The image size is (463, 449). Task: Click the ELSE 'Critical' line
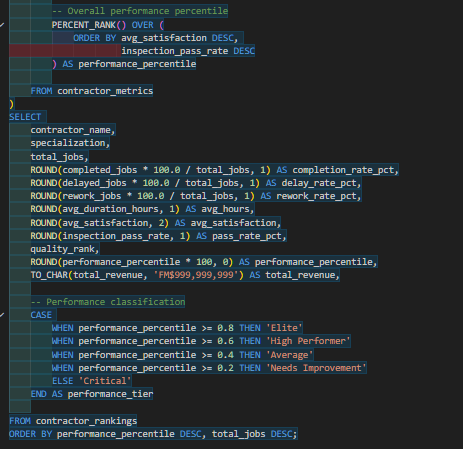coord(92,381)
